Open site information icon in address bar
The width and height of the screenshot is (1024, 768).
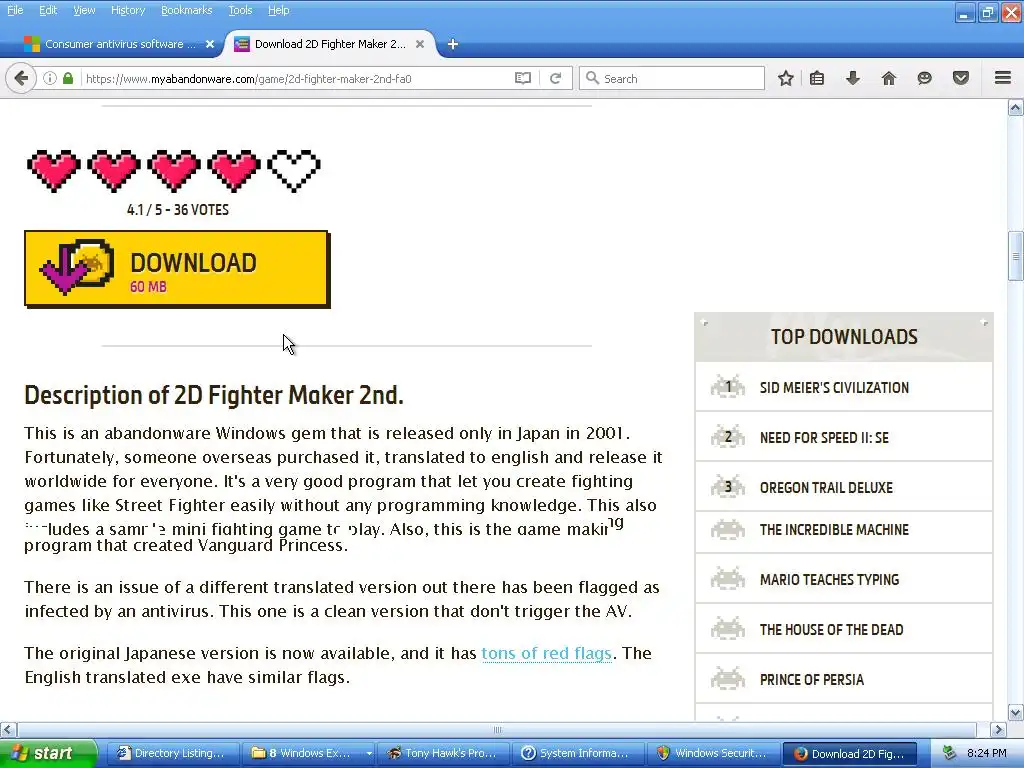pyautogui.click(x=50, y=78)
